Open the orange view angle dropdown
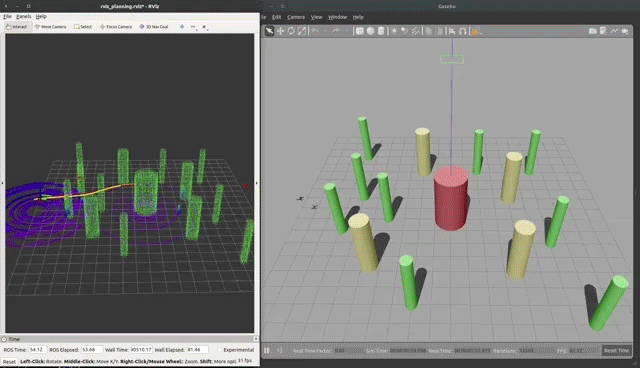Image resolution: width=640 pixels, height=368 pixels. click(476, 32)
